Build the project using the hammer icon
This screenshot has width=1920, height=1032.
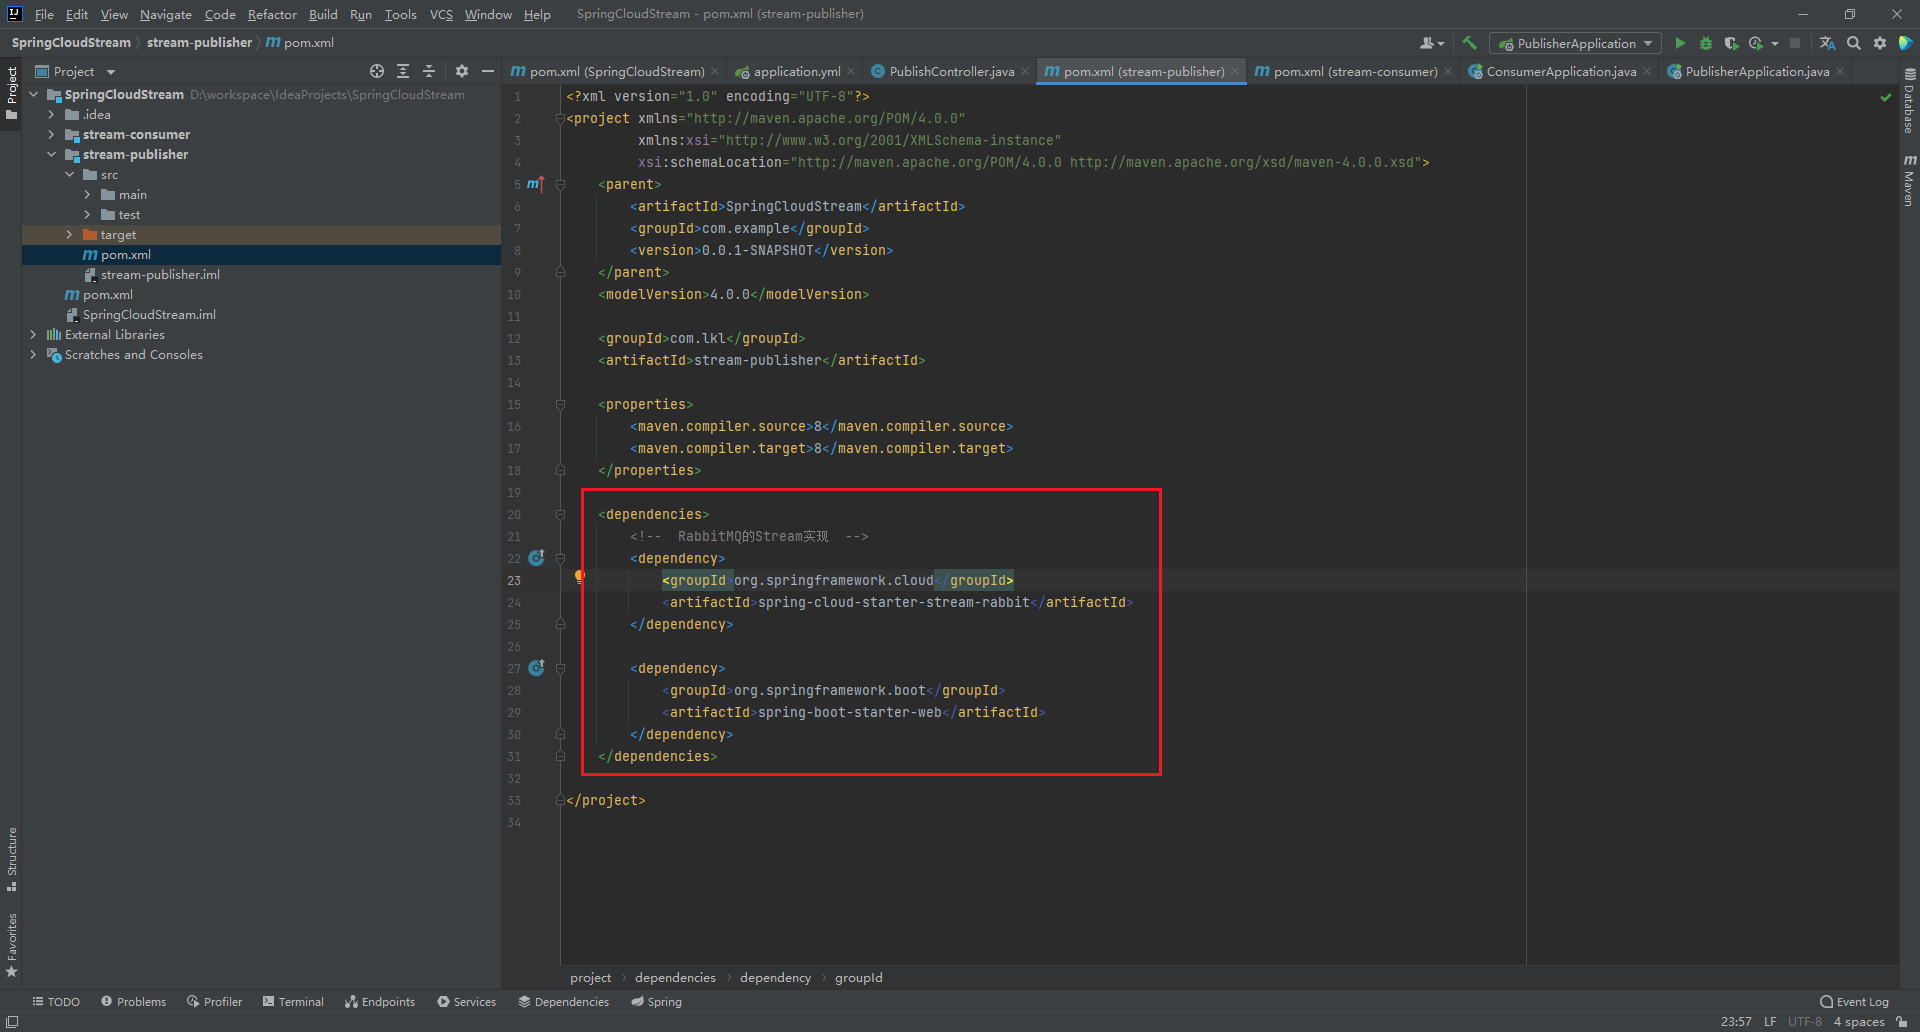click(x=1469, y=43)
